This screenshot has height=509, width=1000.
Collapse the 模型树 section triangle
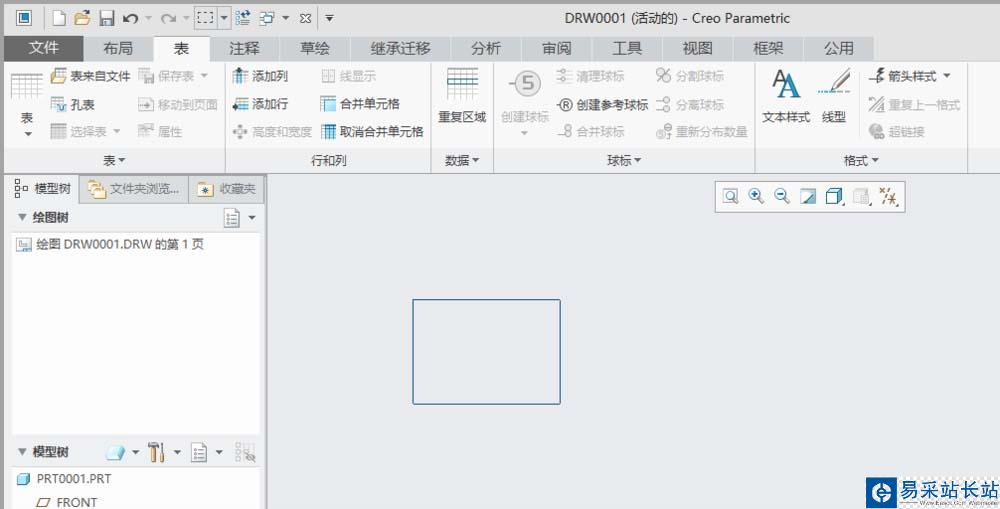click(x=22, y=452)
